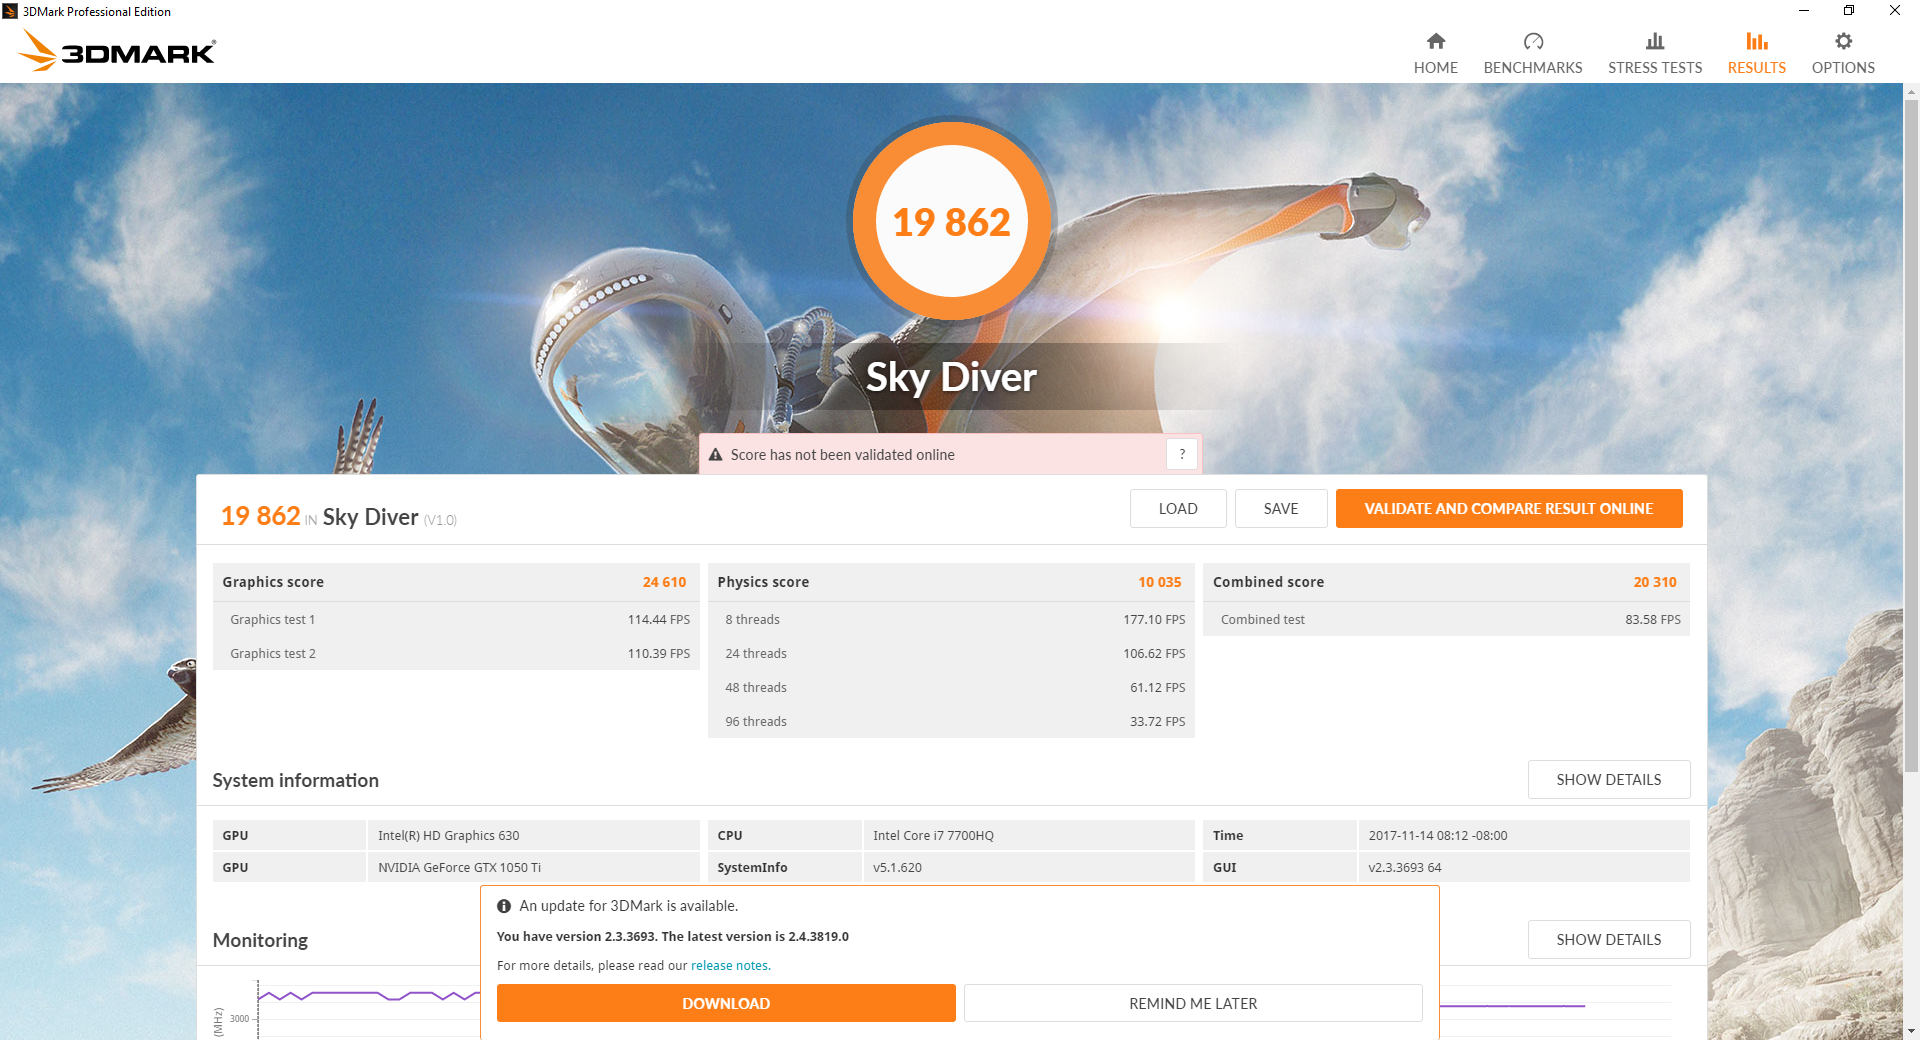
Task: Click NVIDIA GeForce GTX 1050 Ti value
Action: tap(459, 868)
